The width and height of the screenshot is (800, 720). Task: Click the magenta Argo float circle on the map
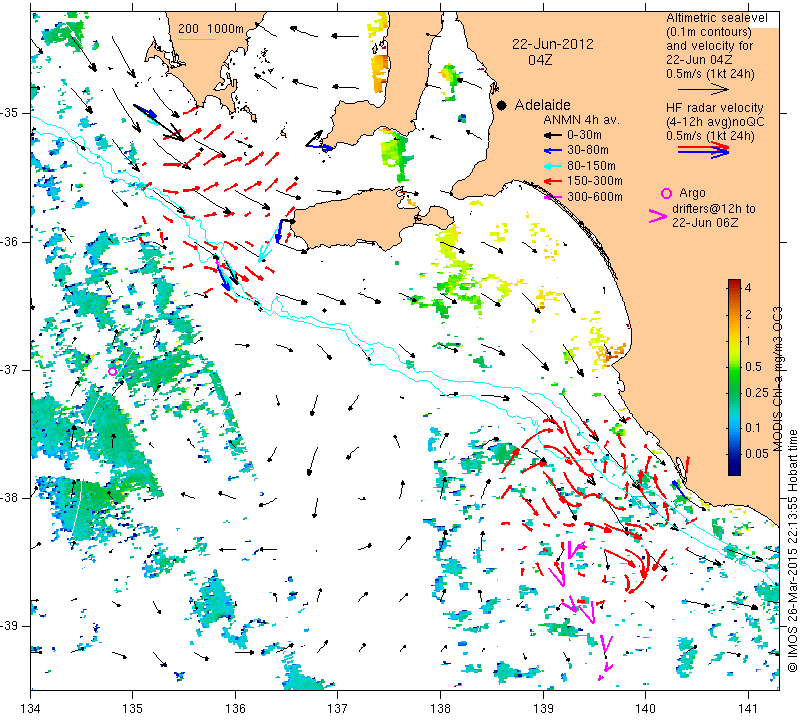tap(113, 371)
